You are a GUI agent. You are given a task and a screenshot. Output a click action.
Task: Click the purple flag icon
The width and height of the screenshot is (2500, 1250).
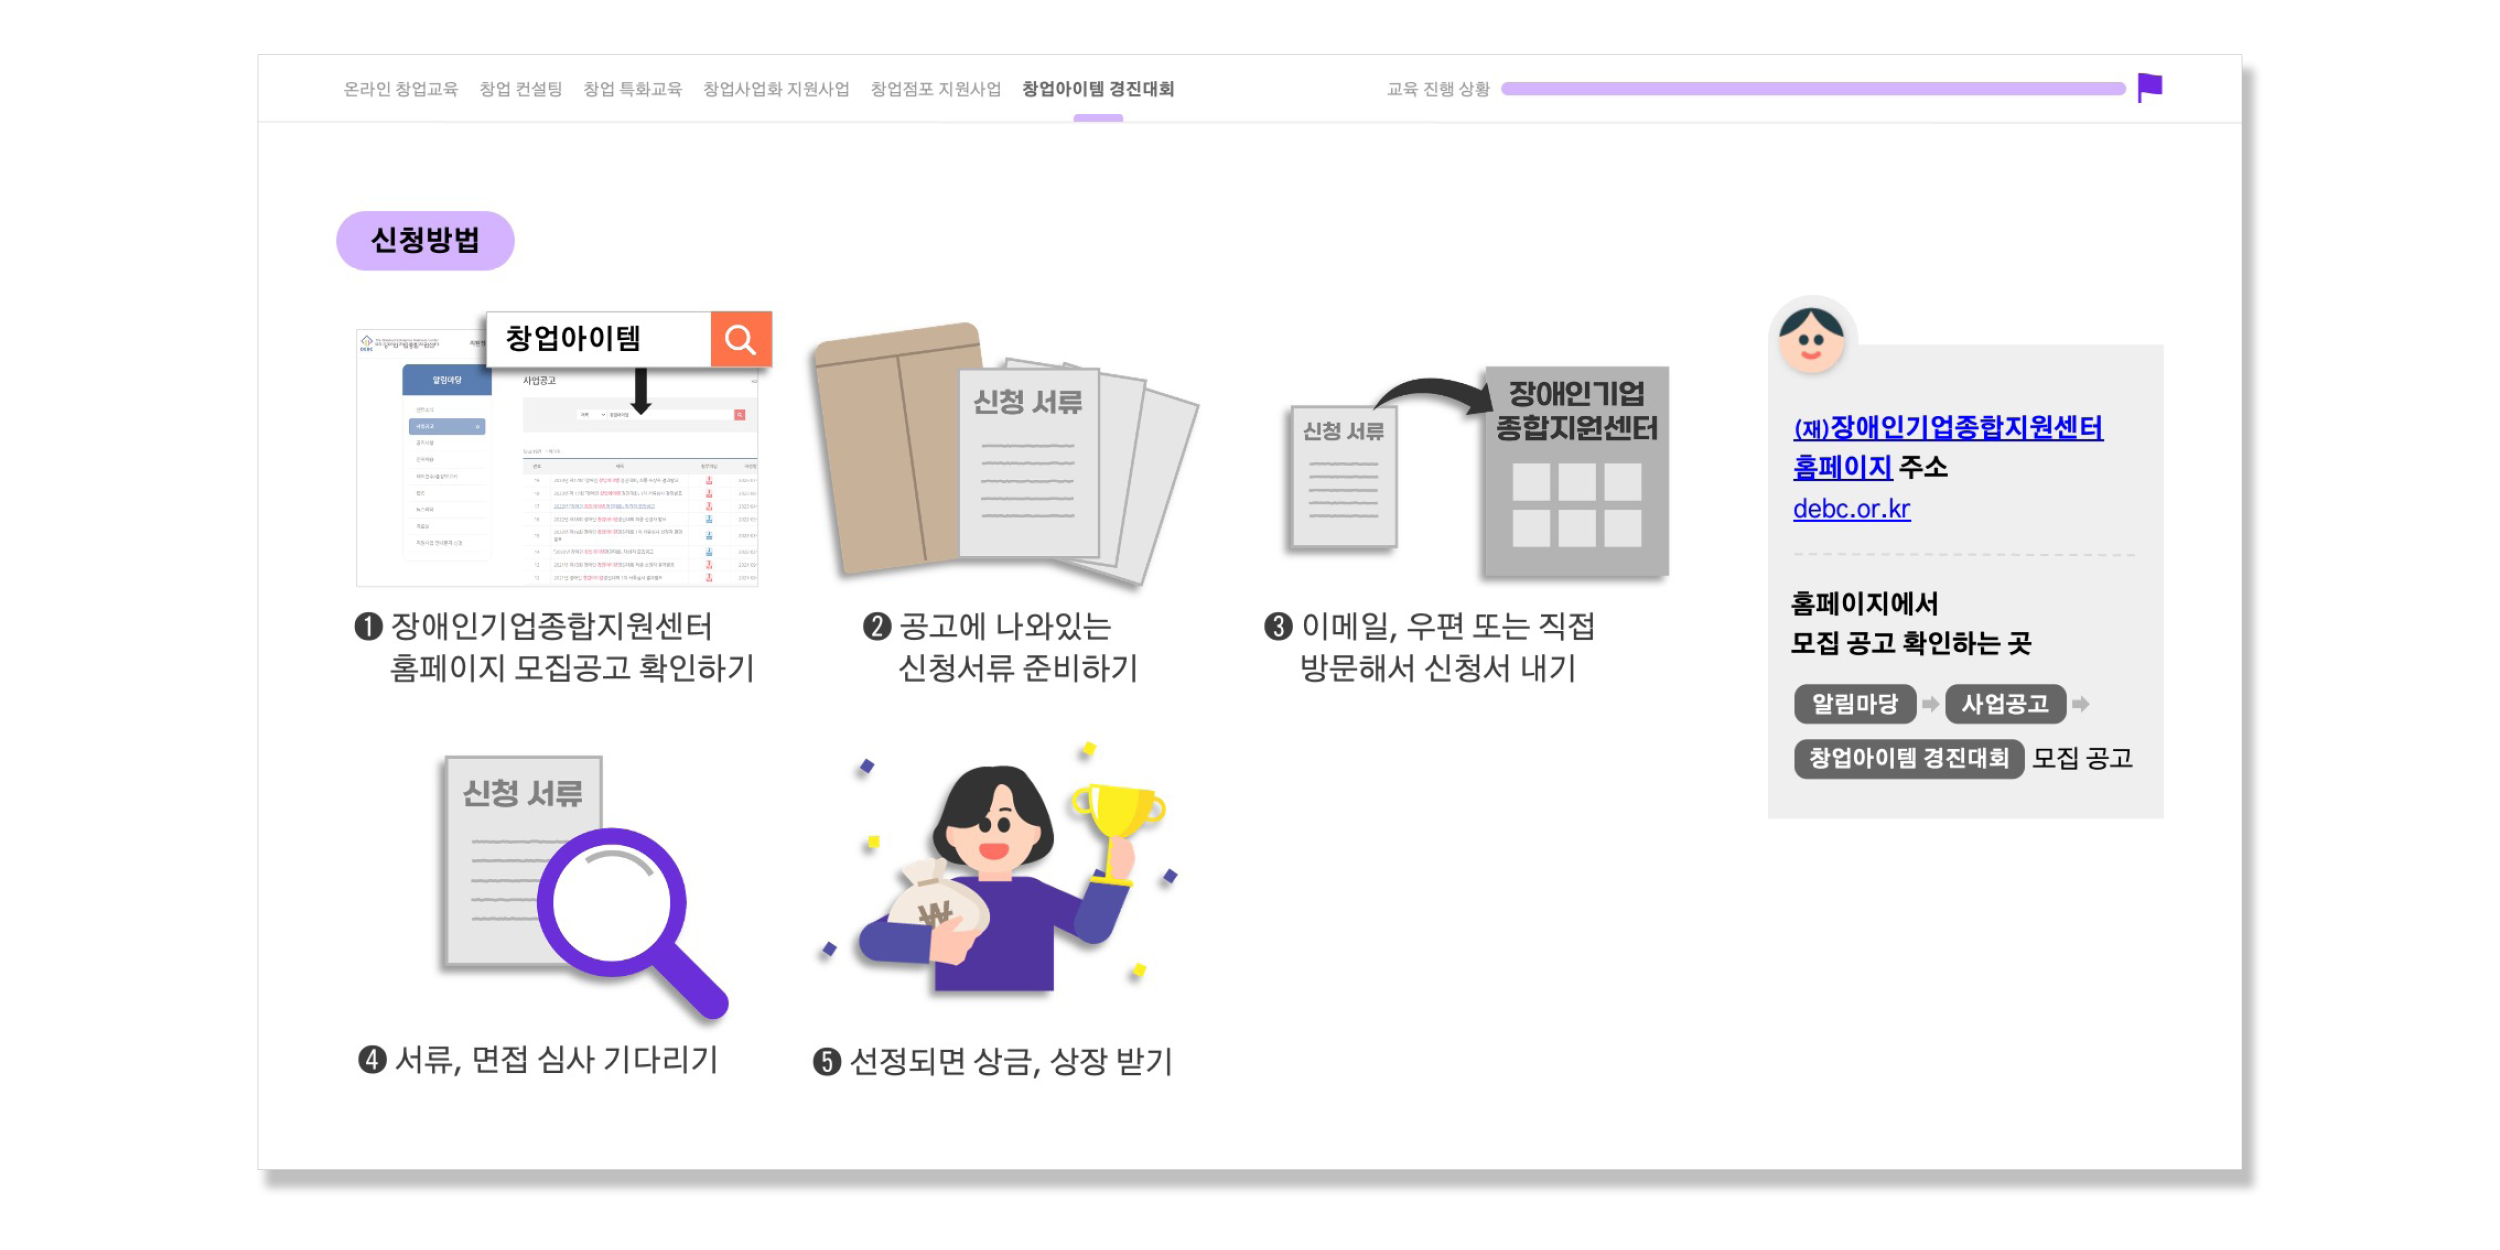pyautogui.click(x=2149, y=88)
